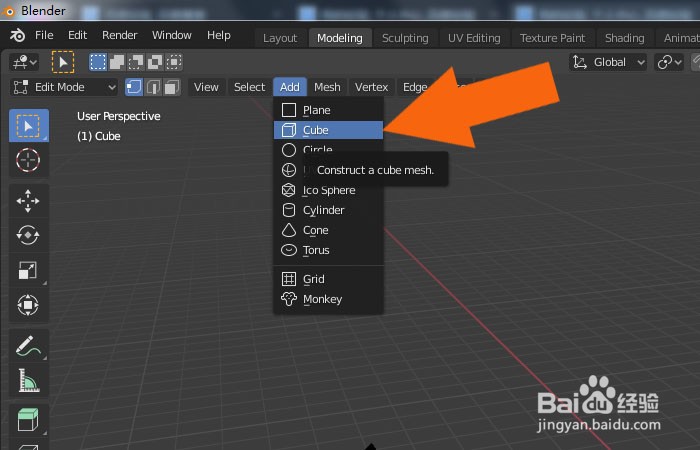Choose Set new selection mode icon
700x450 pixels.
[x=98, y=62]
